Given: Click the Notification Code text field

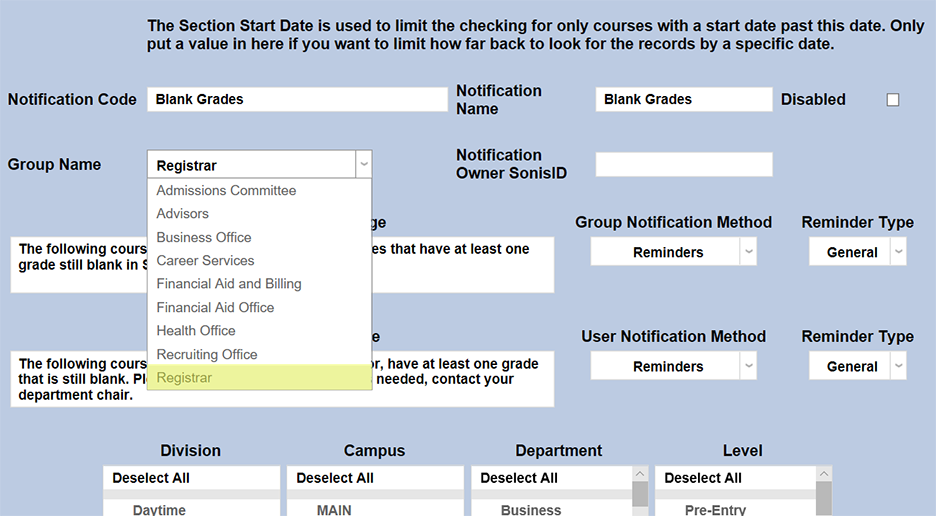Looking at the screenshot, I should [297, 100].
